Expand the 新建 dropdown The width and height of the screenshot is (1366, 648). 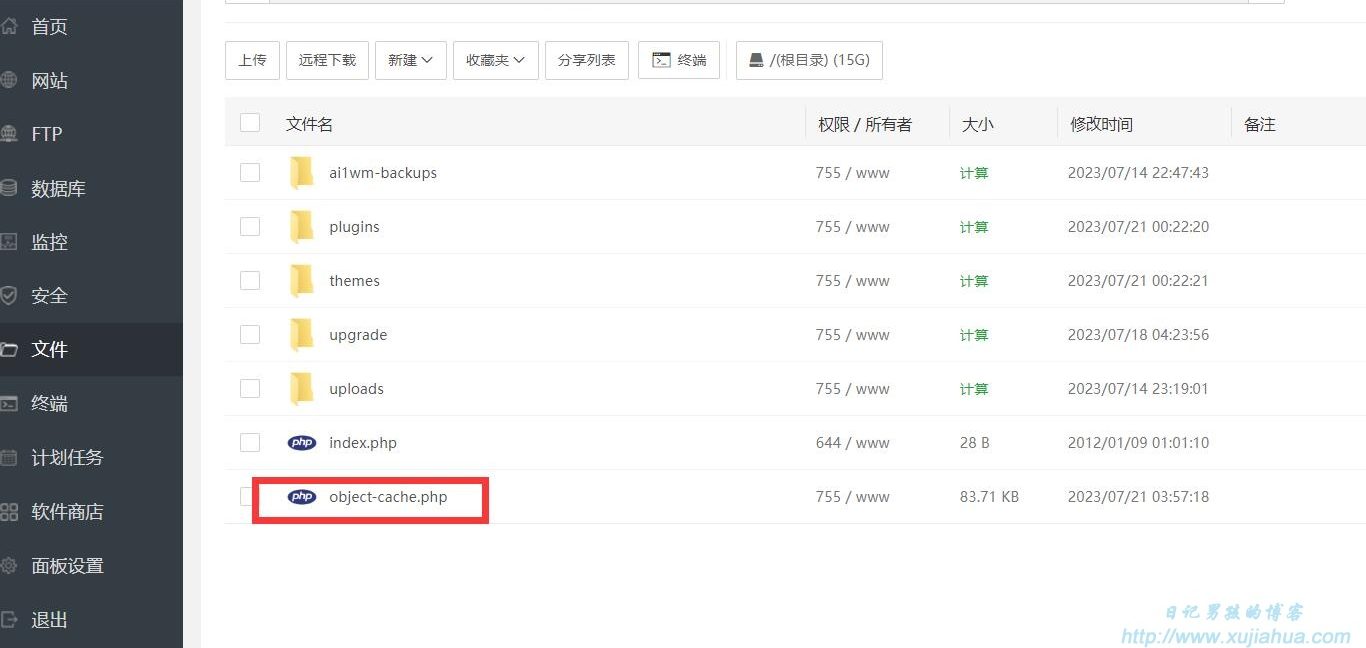point(410,60)
